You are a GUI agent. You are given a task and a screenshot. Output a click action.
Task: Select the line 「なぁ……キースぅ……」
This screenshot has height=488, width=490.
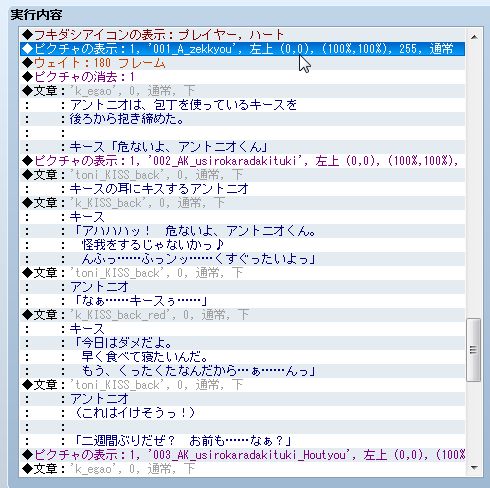pos(243,301)
